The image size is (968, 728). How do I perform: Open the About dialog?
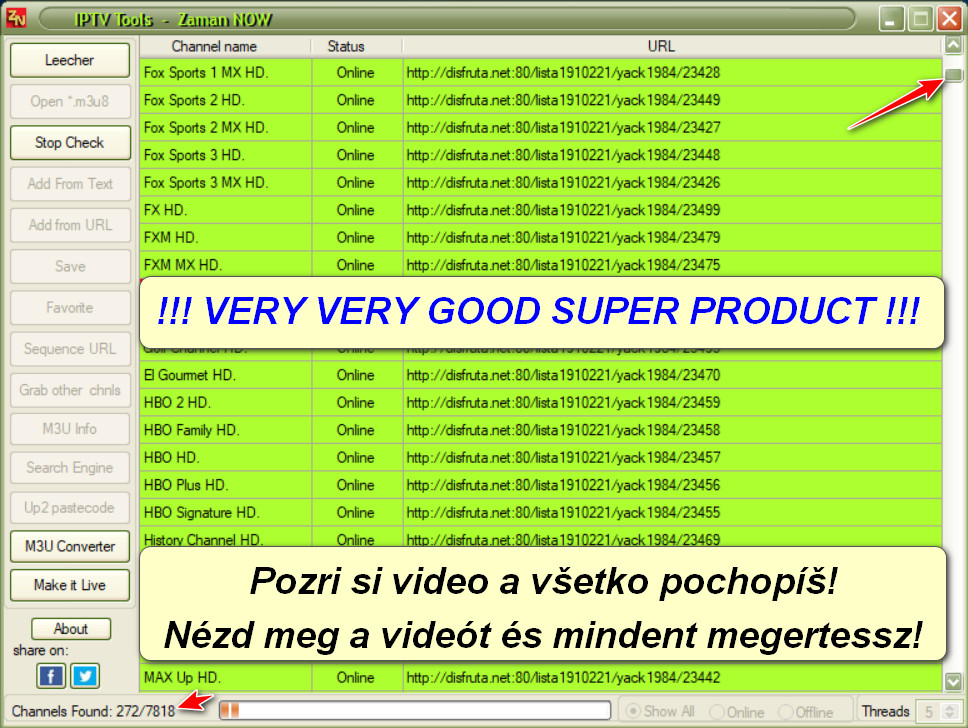point(71,629)
